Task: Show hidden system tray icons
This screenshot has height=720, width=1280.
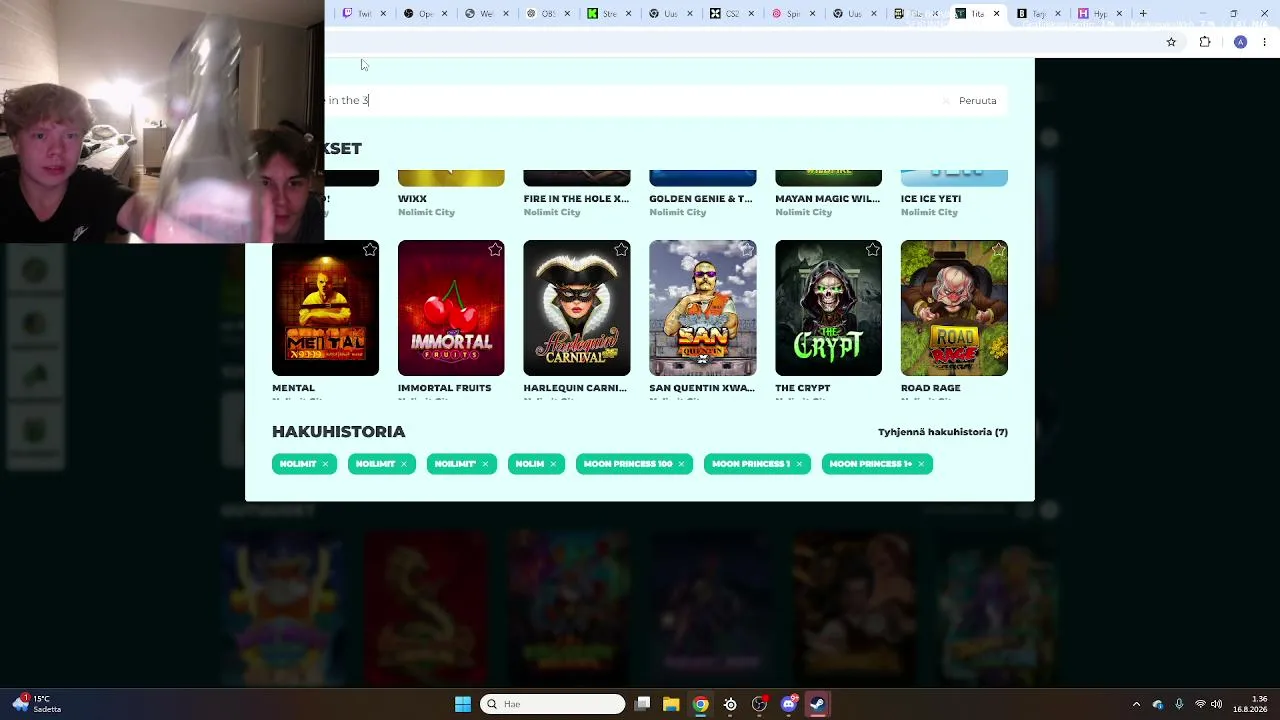Action: (1136, 704)
